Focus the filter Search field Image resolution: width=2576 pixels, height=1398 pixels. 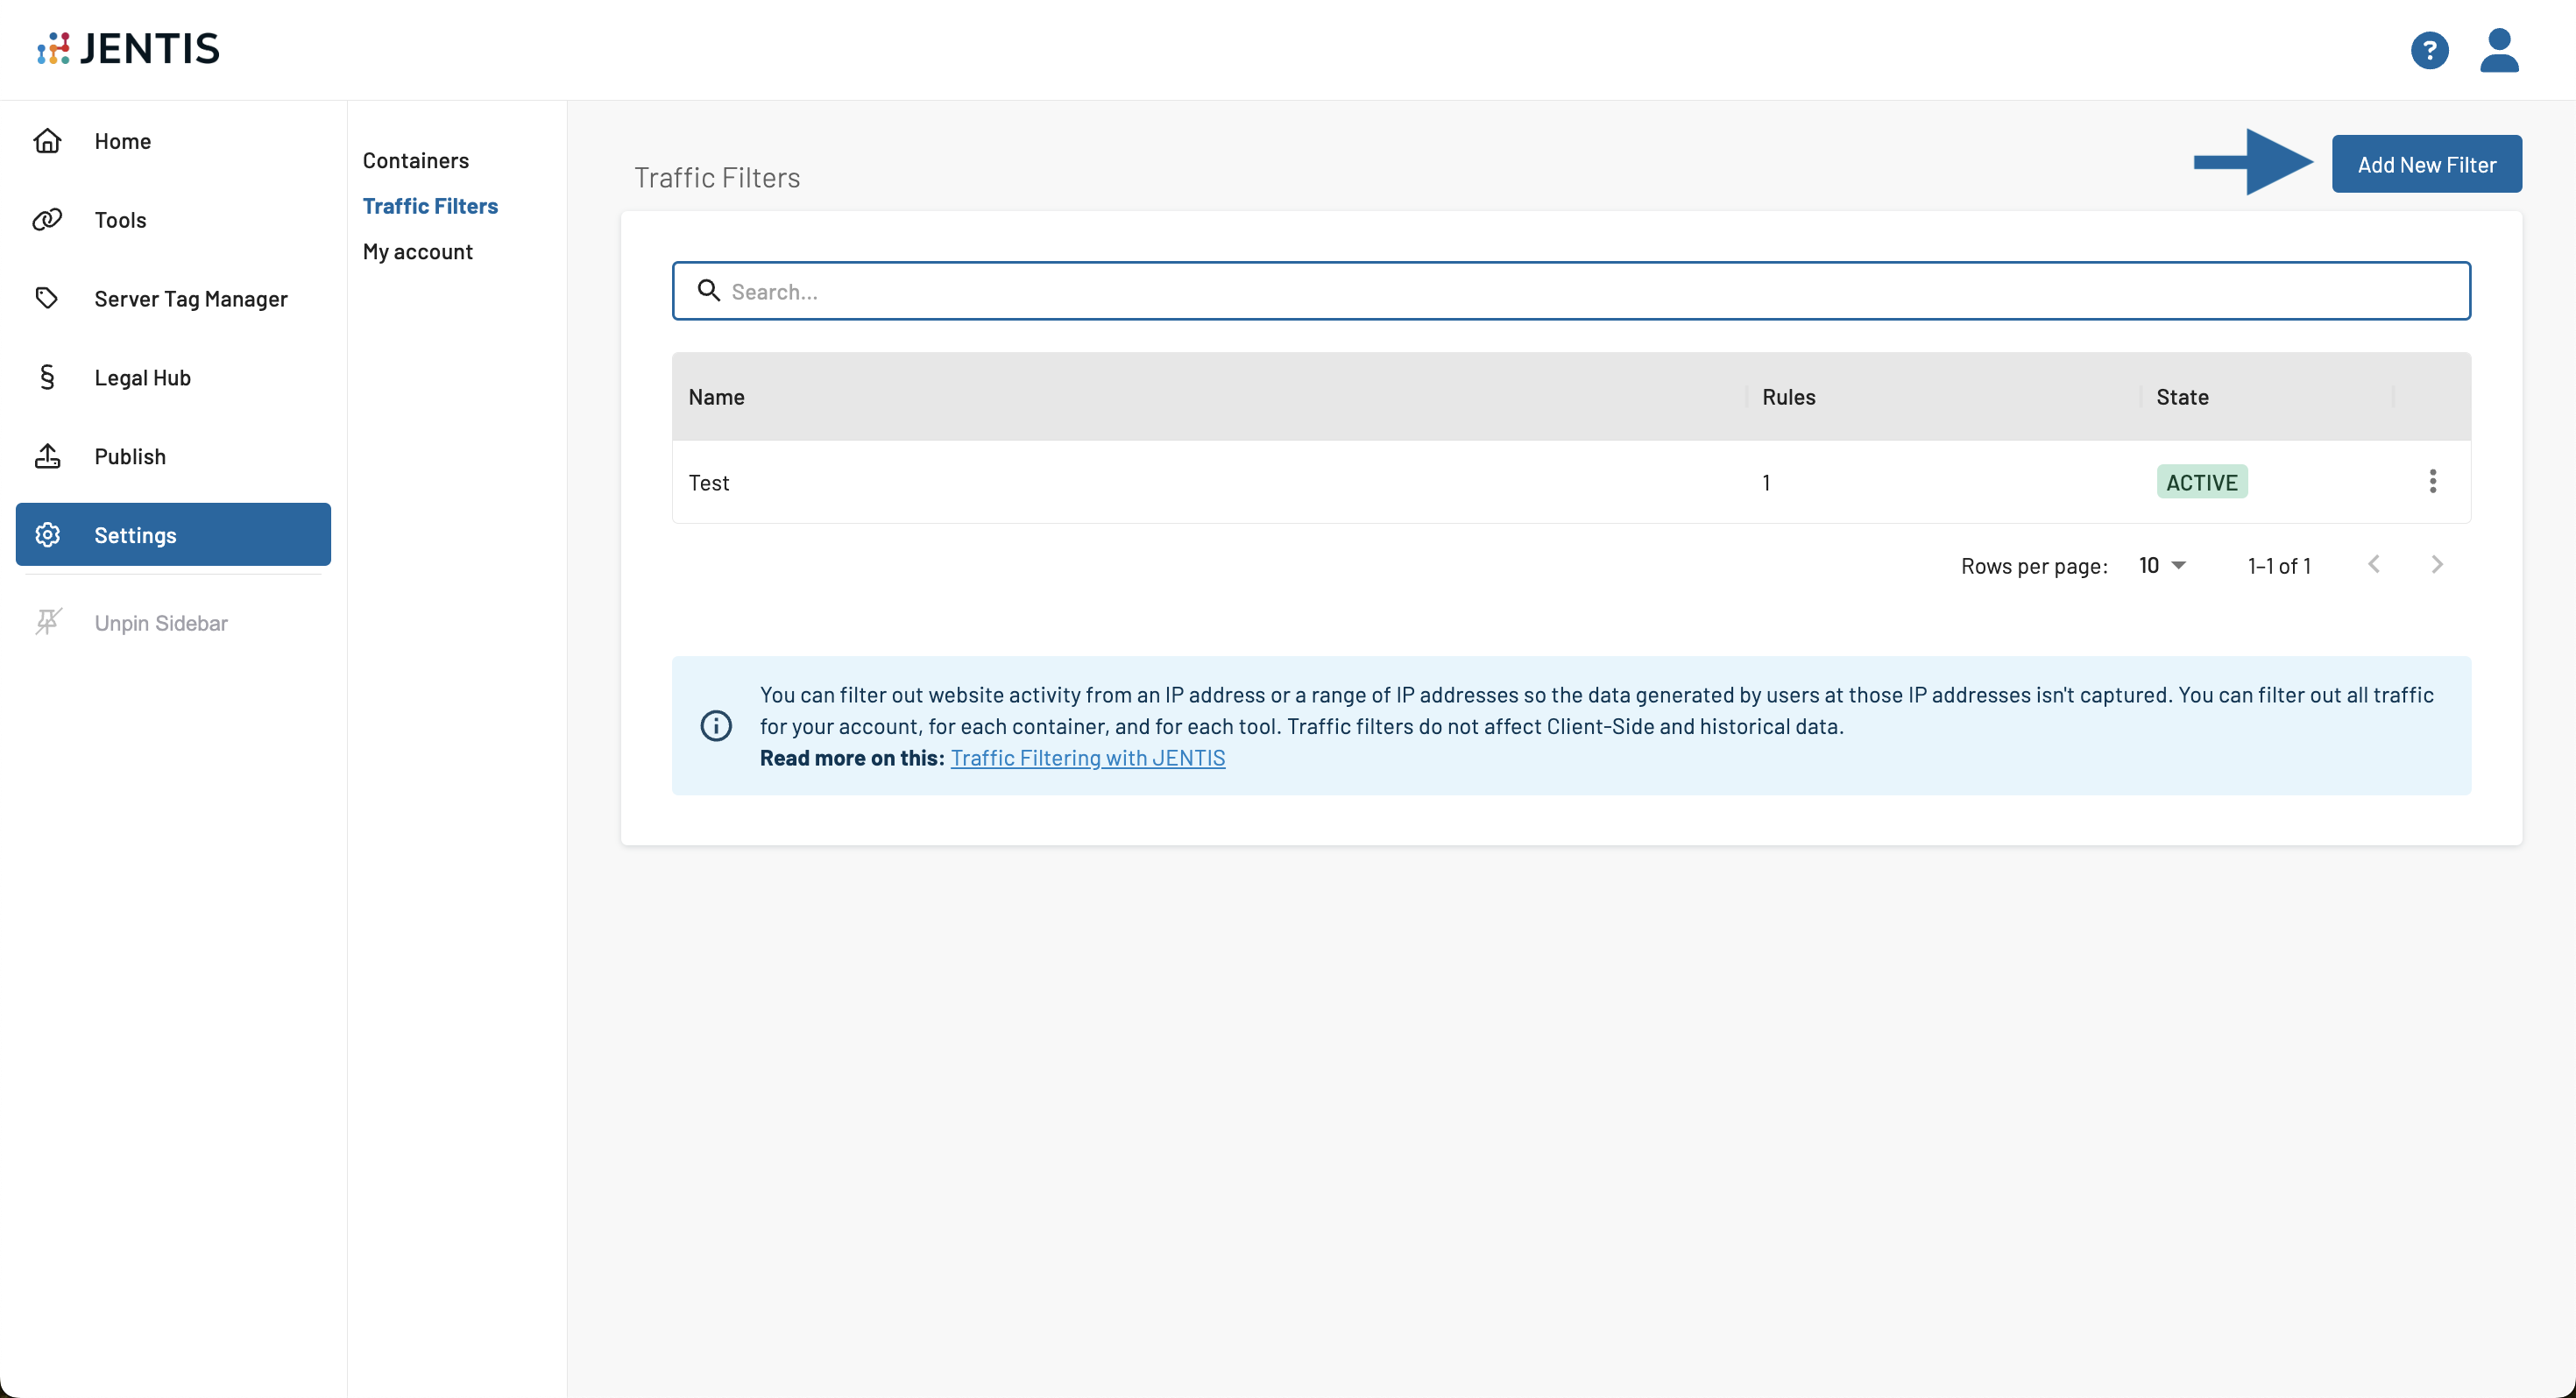click(x=1570, y=291)
